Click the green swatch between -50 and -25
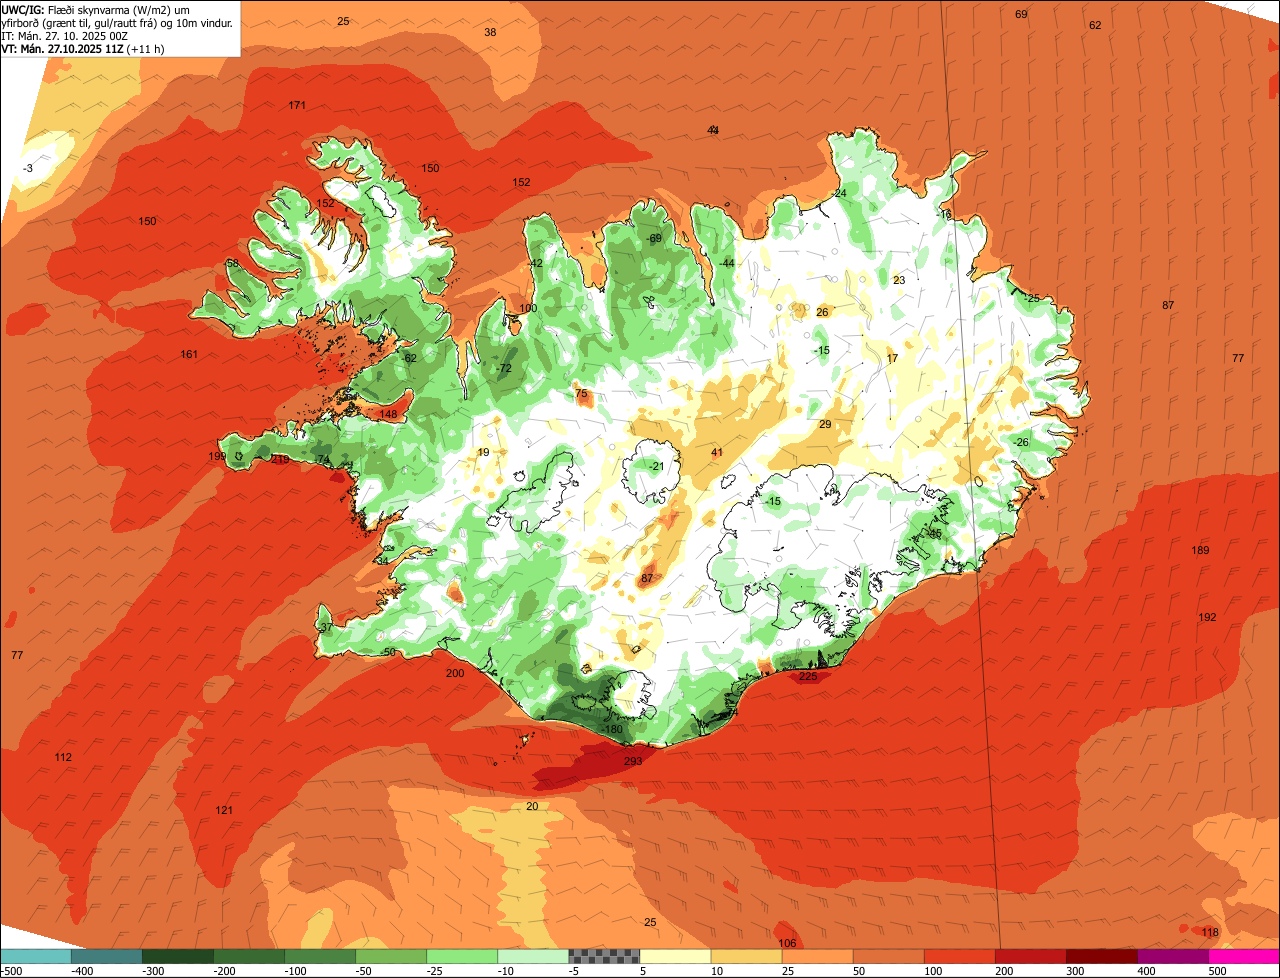The image size is (1280, 978). tap(391, 957)
